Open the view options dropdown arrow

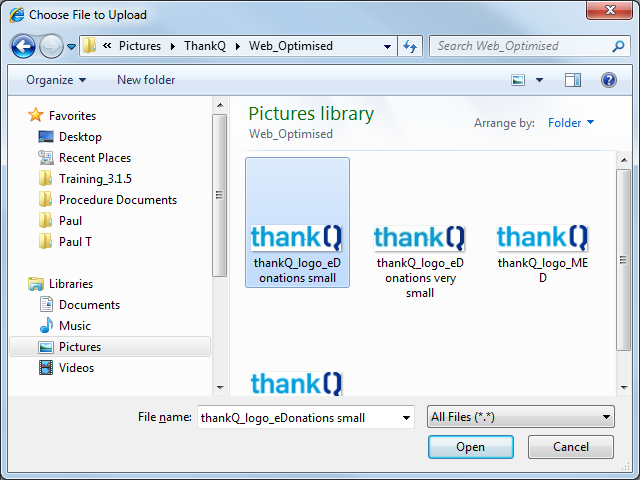(x=539, y=80)
